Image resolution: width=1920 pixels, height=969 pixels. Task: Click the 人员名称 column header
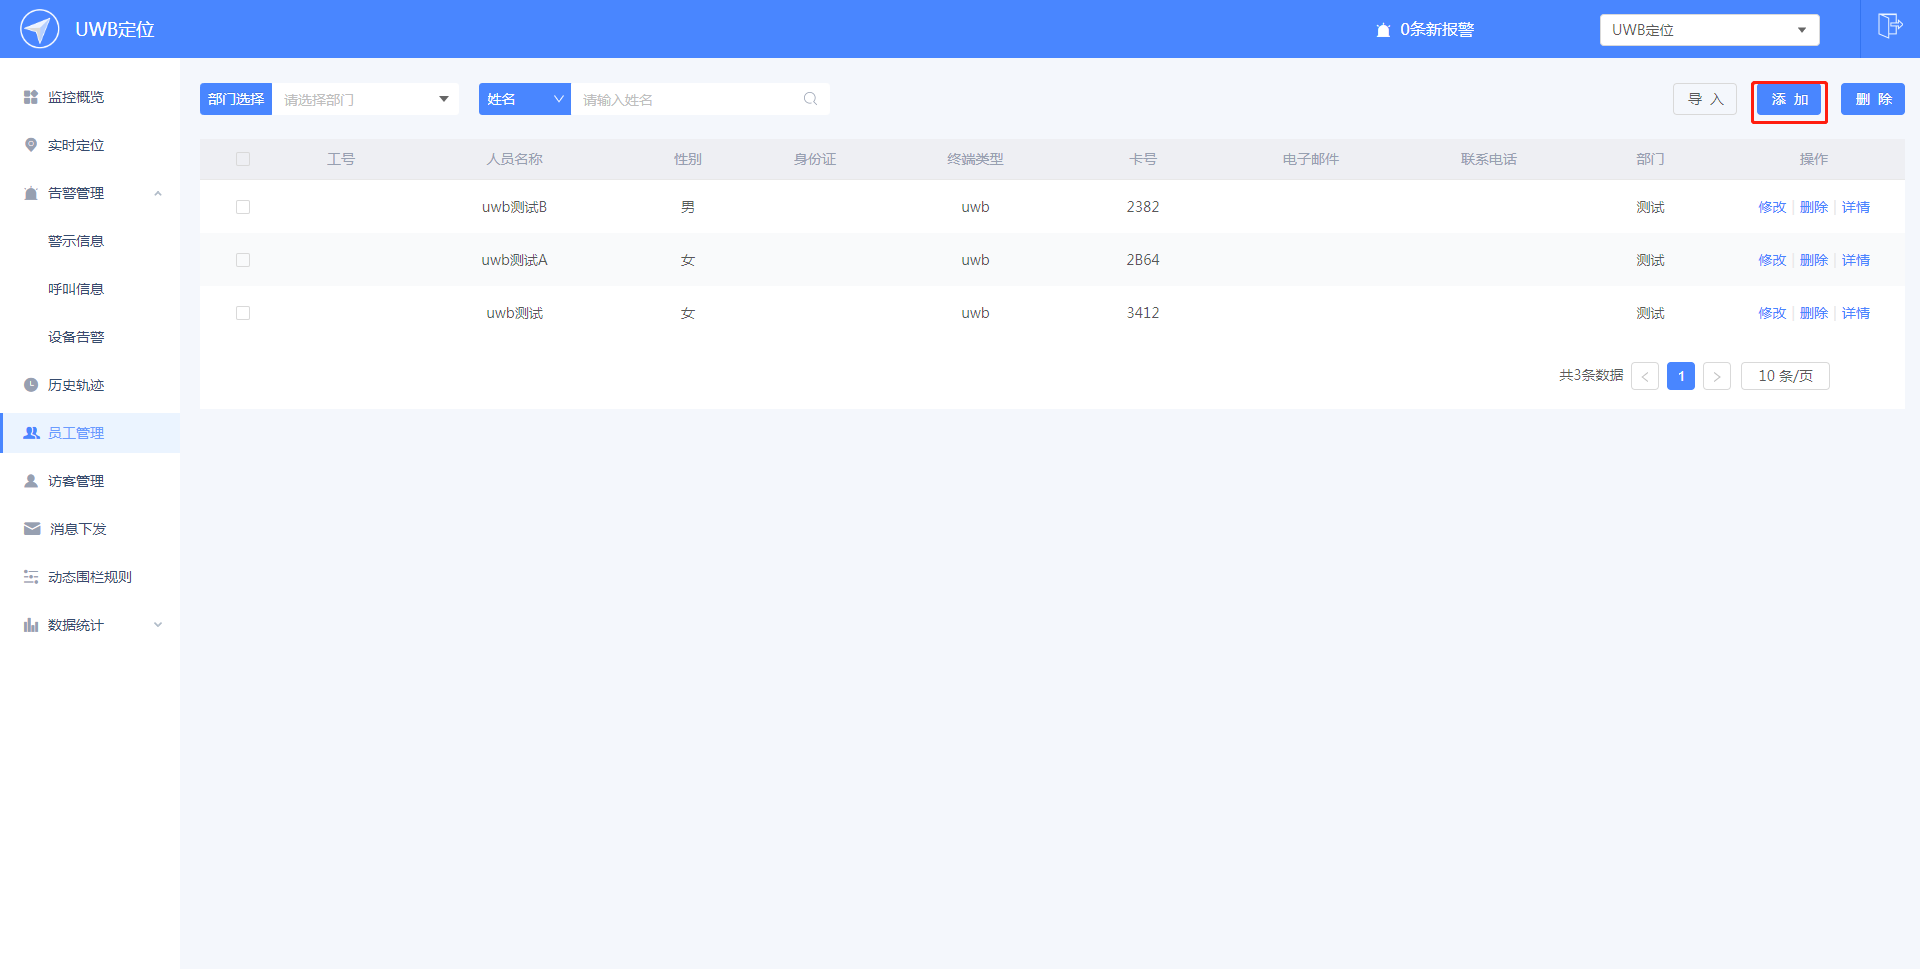tap(515, 159)
